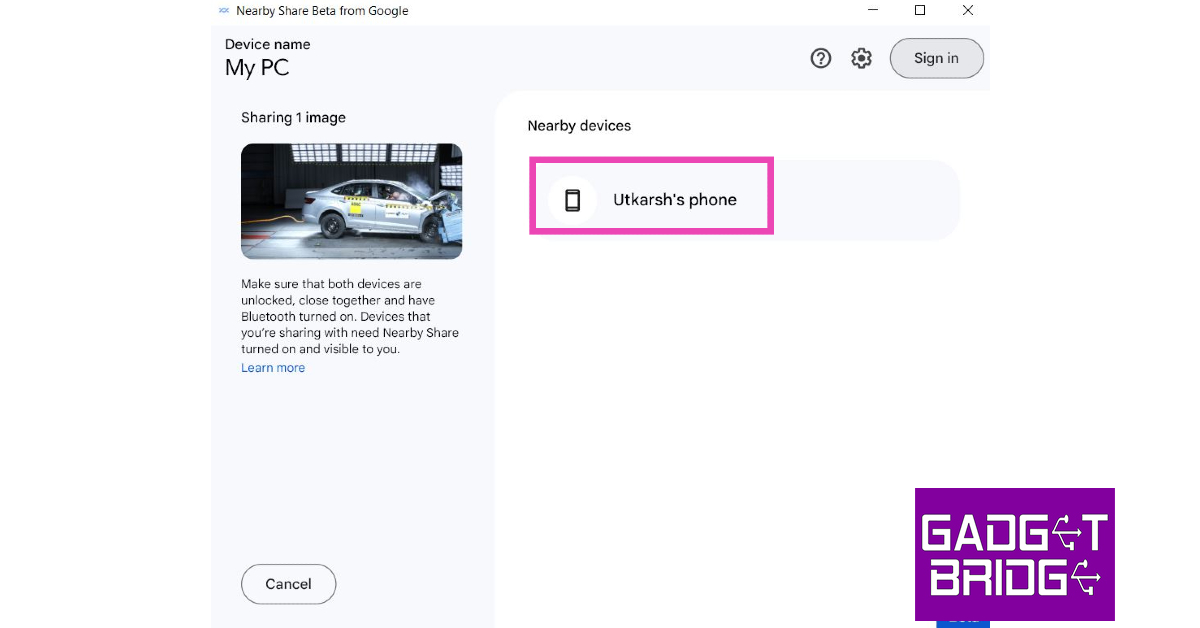The image size is (1200, 628).
Task: Maximize the Nearby Share window
Action: coord(920,11)
